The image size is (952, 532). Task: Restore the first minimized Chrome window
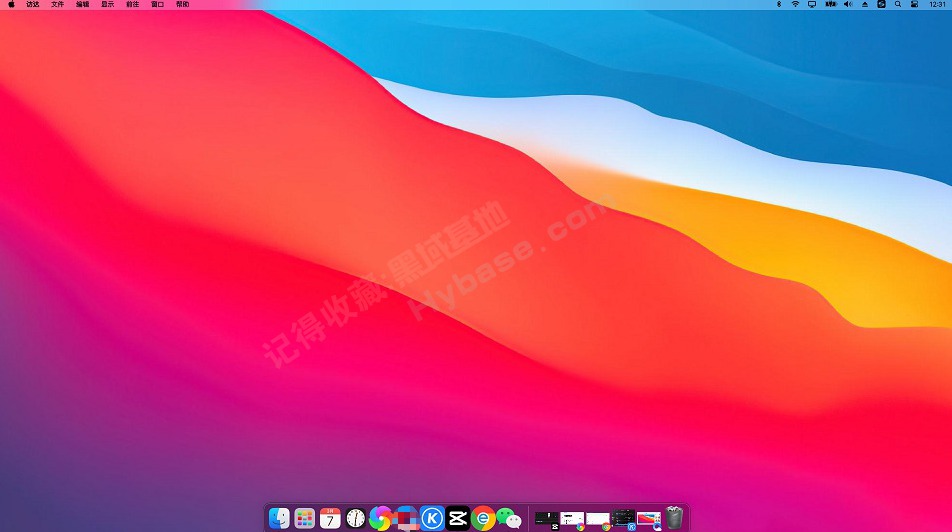pyautogui.click(x=572, y=520)
